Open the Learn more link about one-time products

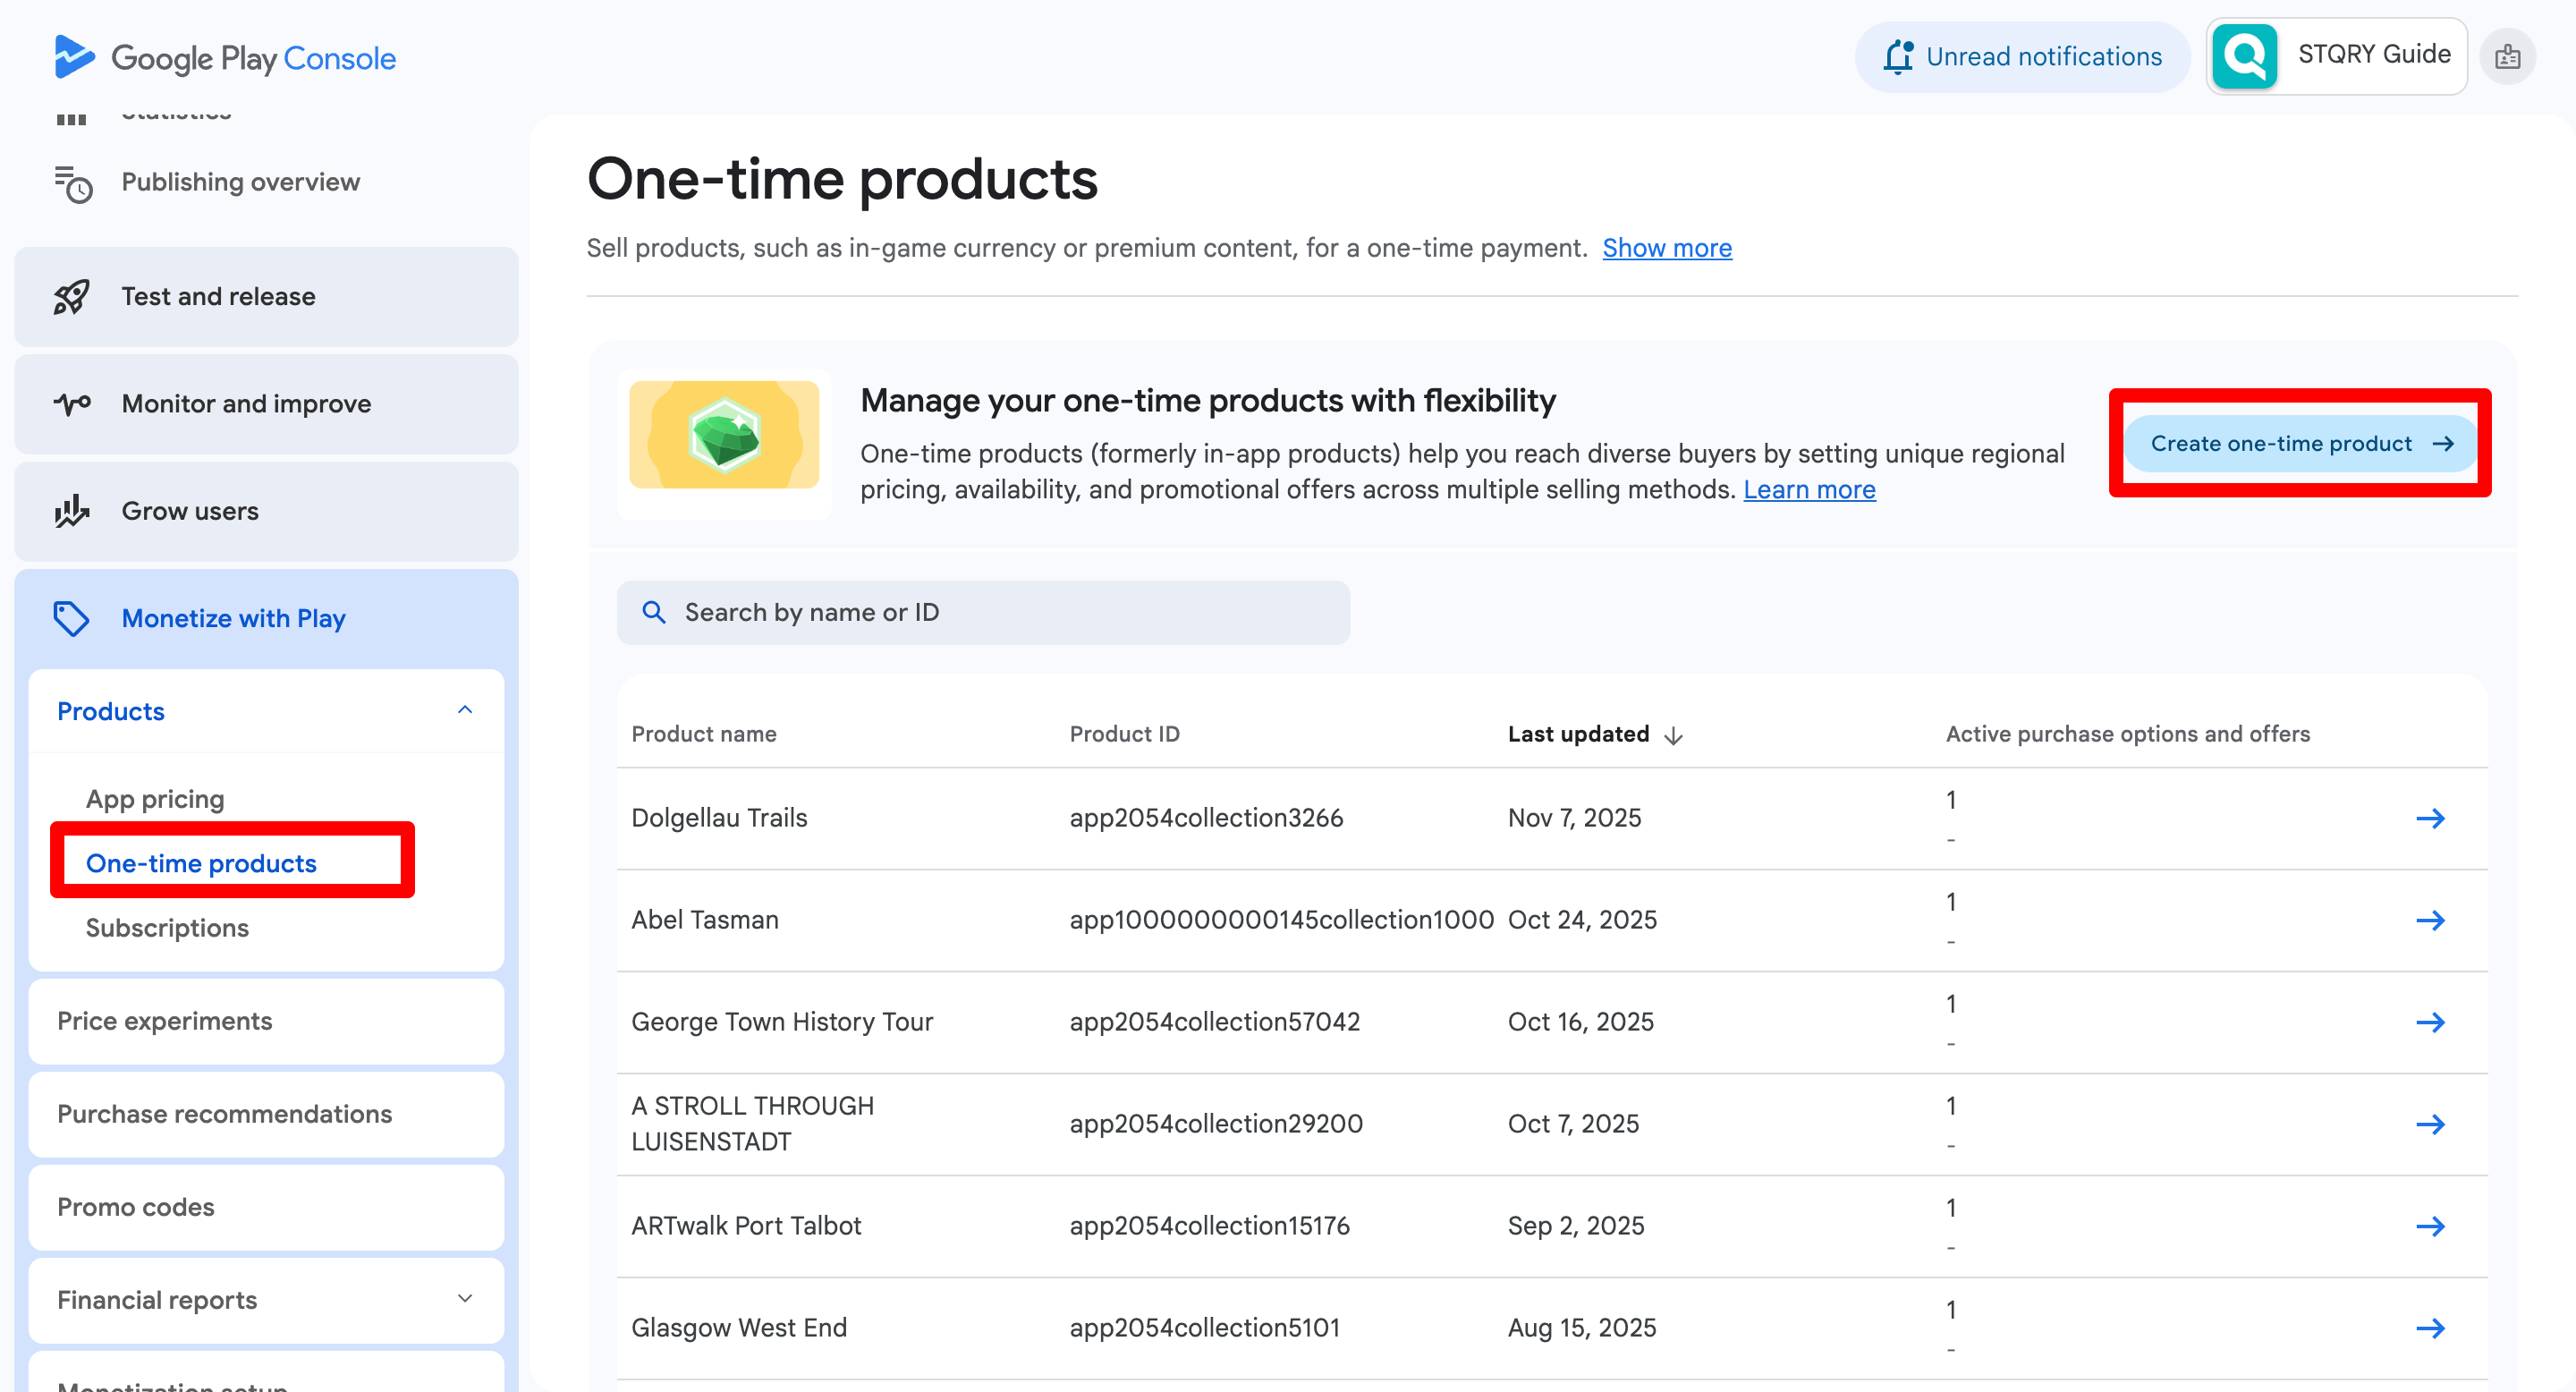click(1810, 490)
